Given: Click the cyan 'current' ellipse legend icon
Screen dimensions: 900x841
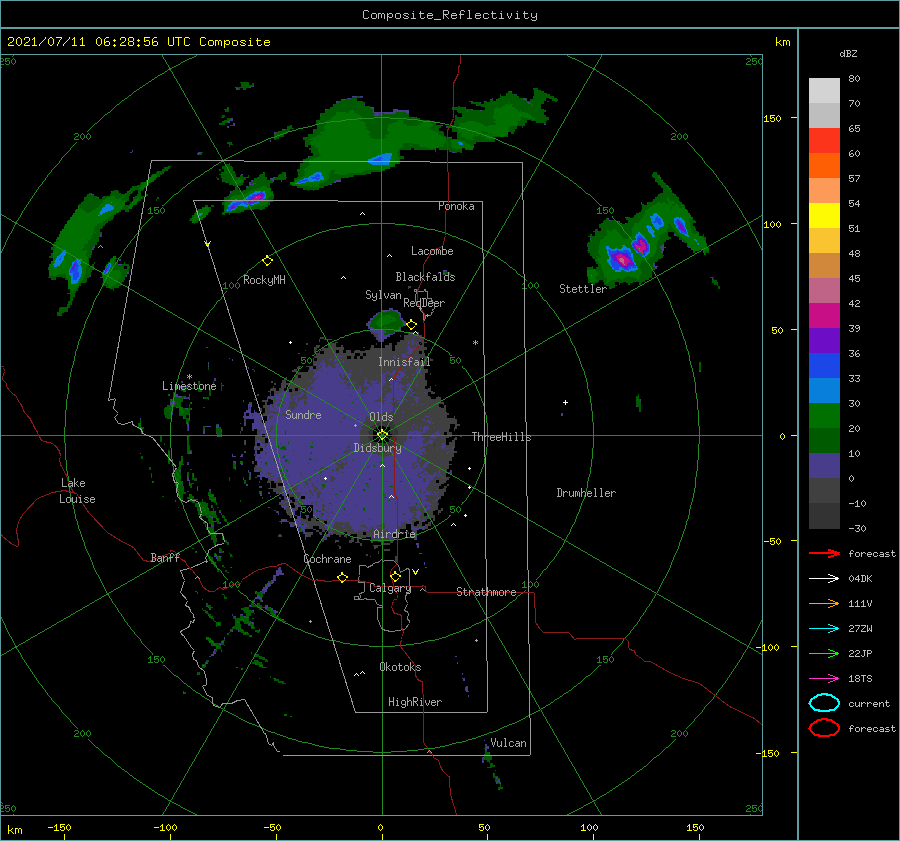Looking at the screenshot, I should pos(824,703).
